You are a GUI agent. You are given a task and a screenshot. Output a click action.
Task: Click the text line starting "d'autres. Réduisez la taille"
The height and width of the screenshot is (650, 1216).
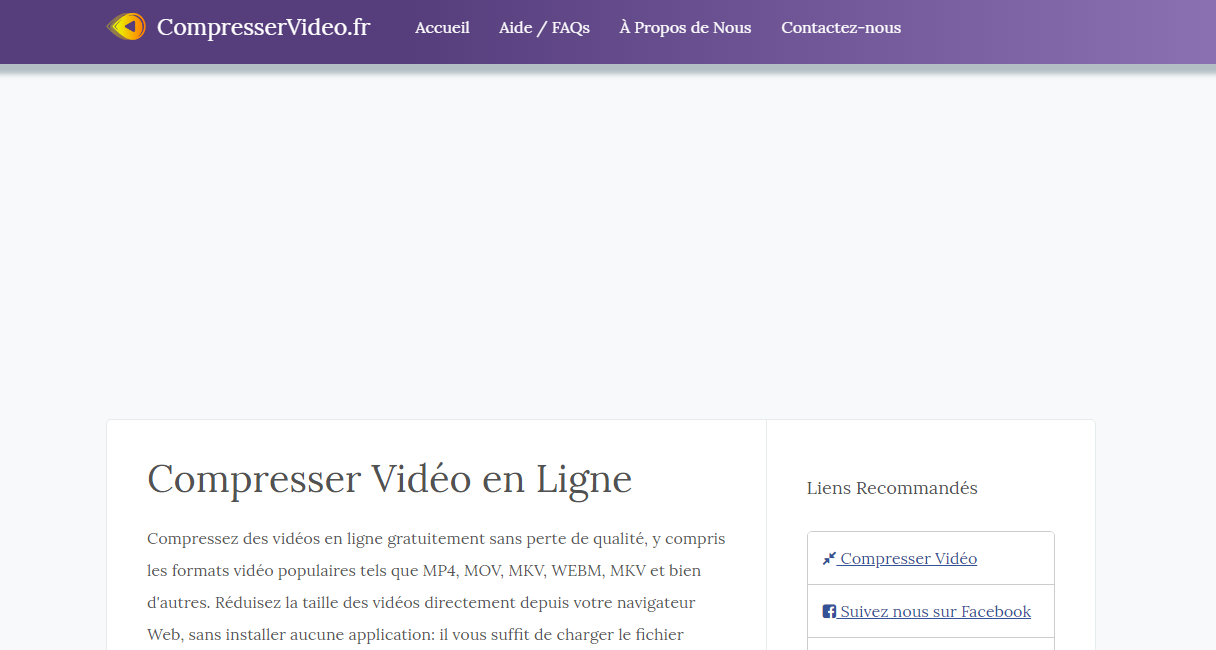click(x=421, y=603)
